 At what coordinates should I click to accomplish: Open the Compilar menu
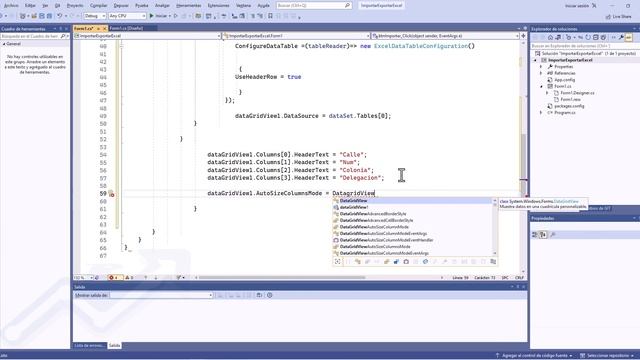tap(98, 6)
